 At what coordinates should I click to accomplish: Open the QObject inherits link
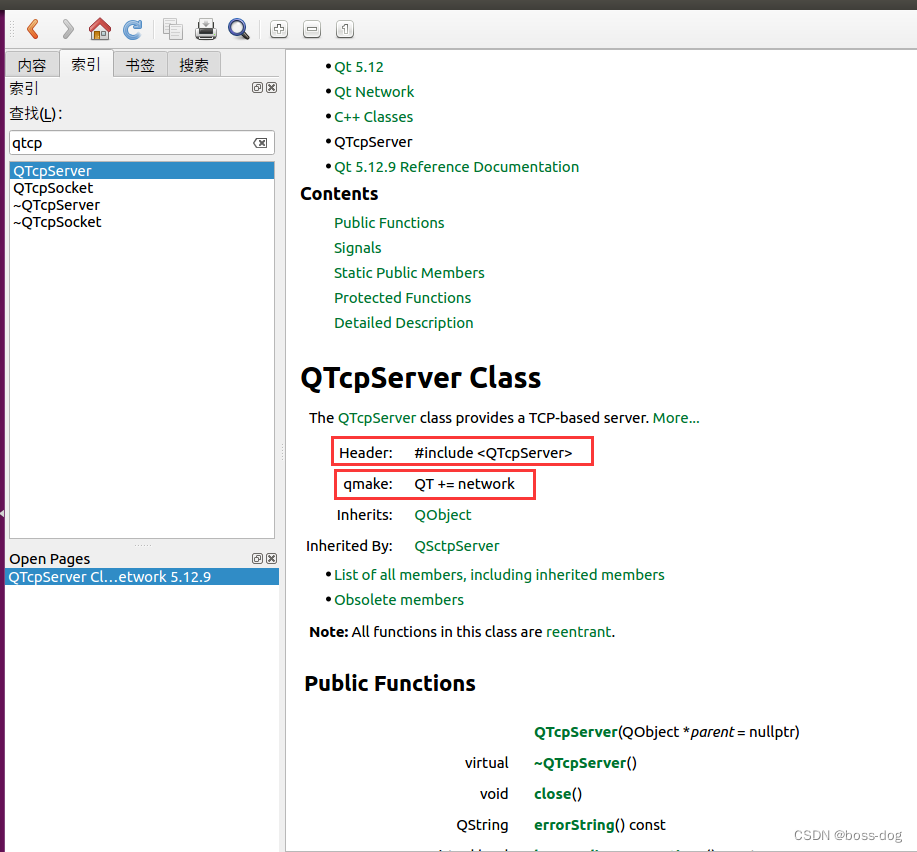(x=443, y=515)
